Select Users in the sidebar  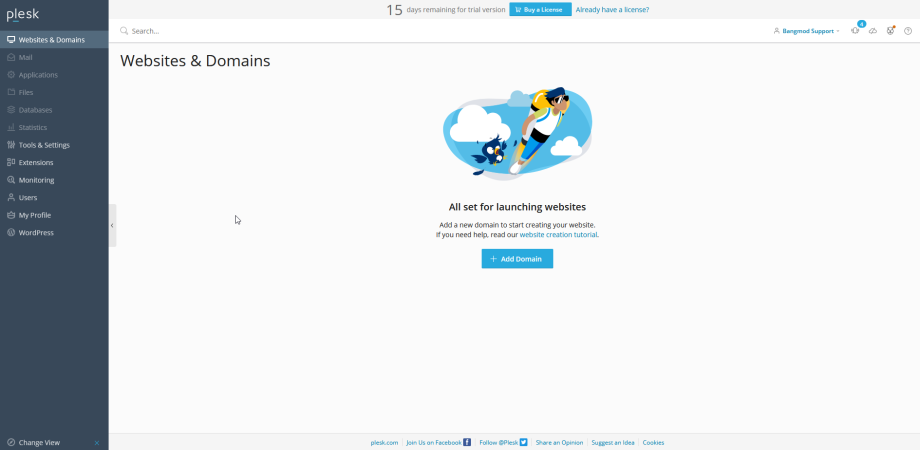[54, 198]
